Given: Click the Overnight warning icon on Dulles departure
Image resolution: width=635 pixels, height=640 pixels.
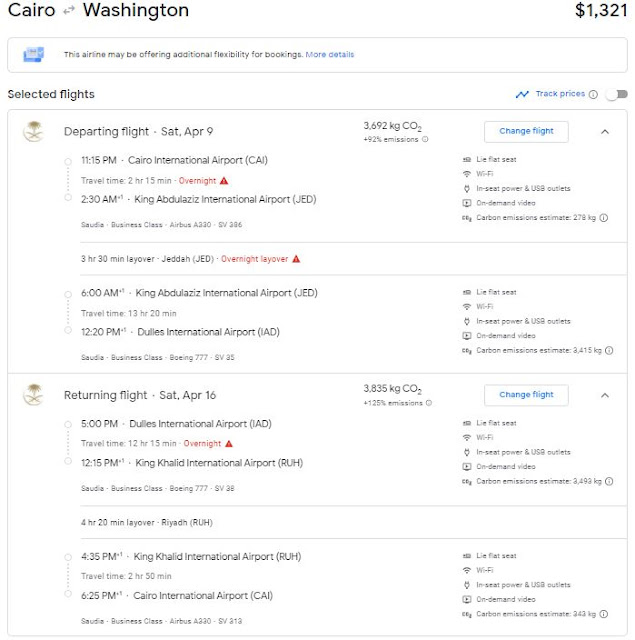Looking at the screenshot, I should pos(229,443).
